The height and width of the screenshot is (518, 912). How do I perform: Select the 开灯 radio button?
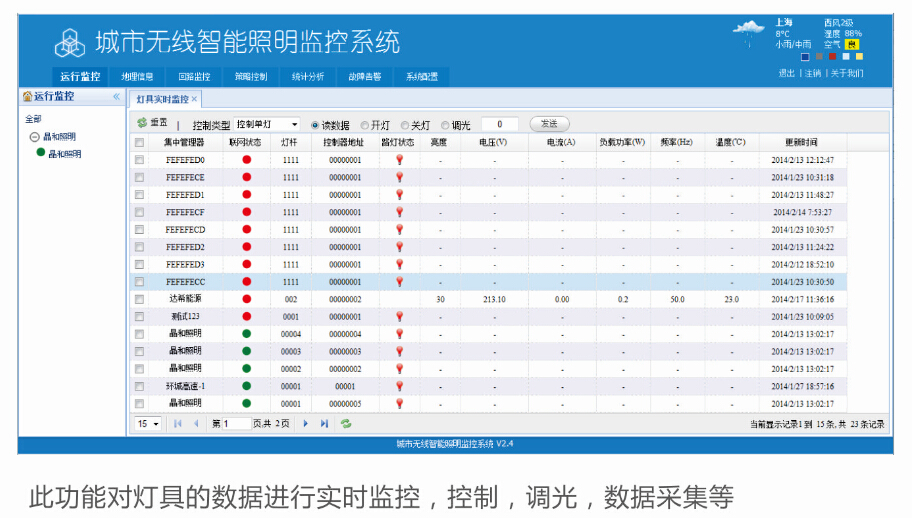point(365,125)
